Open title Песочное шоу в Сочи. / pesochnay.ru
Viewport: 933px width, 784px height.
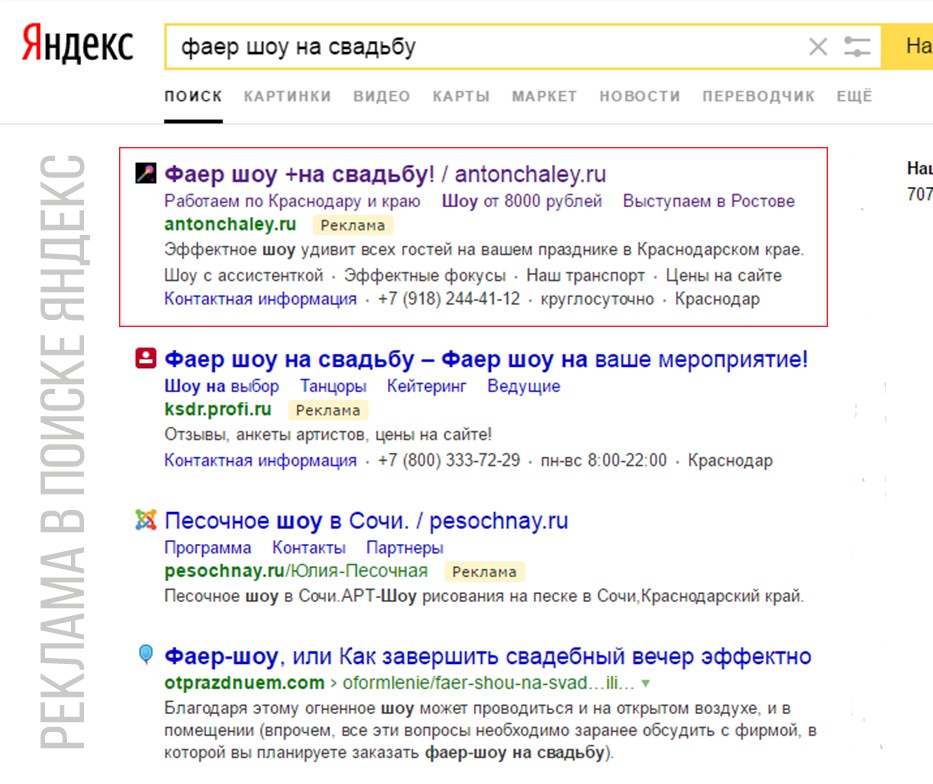[x=367, y=520]
